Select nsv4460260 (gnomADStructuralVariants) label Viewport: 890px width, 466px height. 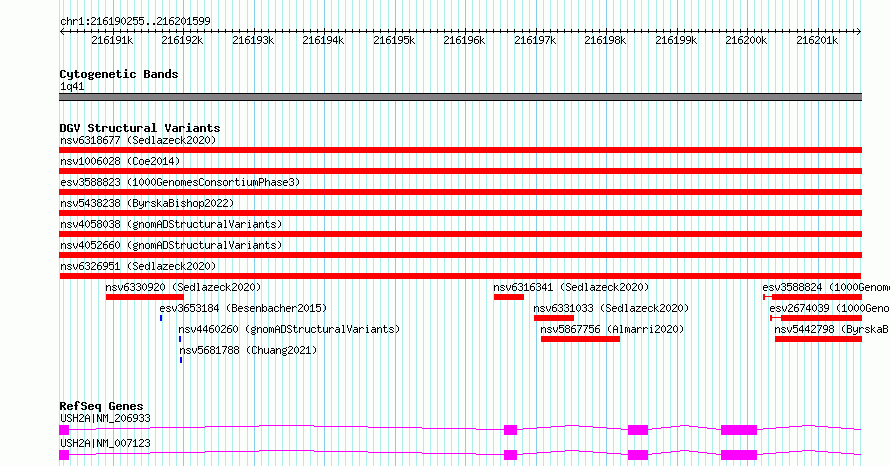tap(289, 329)
